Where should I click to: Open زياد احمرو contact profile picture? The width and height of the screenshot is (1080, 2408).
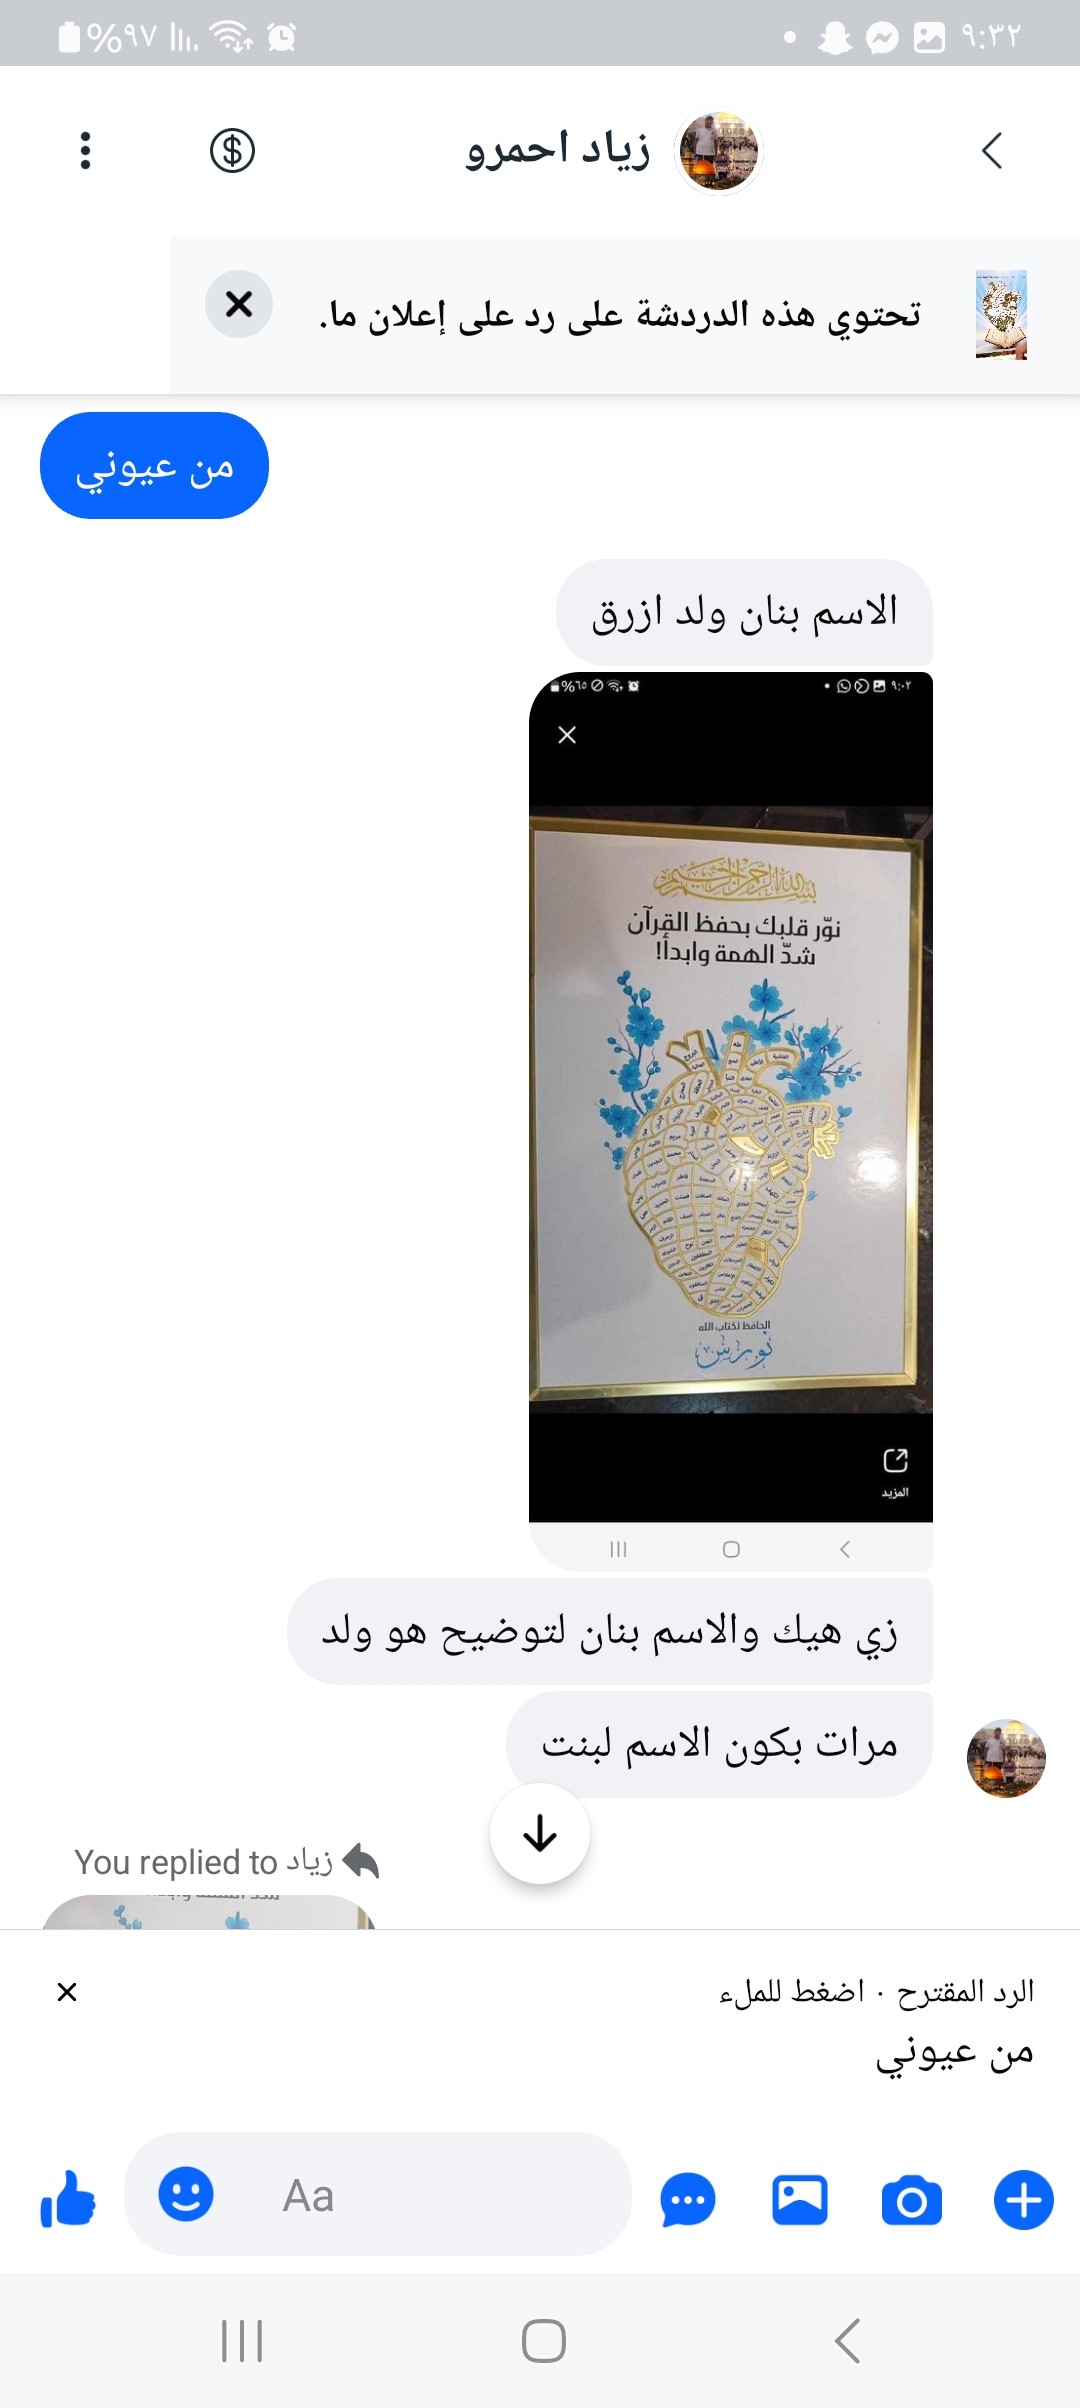(719, 151)
